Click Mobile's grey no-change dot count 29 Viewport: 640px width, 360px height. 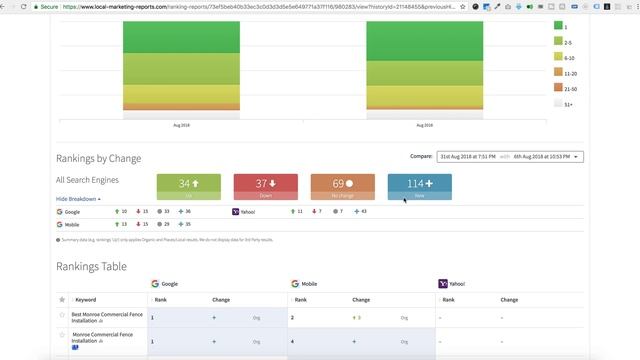(163, 224)
